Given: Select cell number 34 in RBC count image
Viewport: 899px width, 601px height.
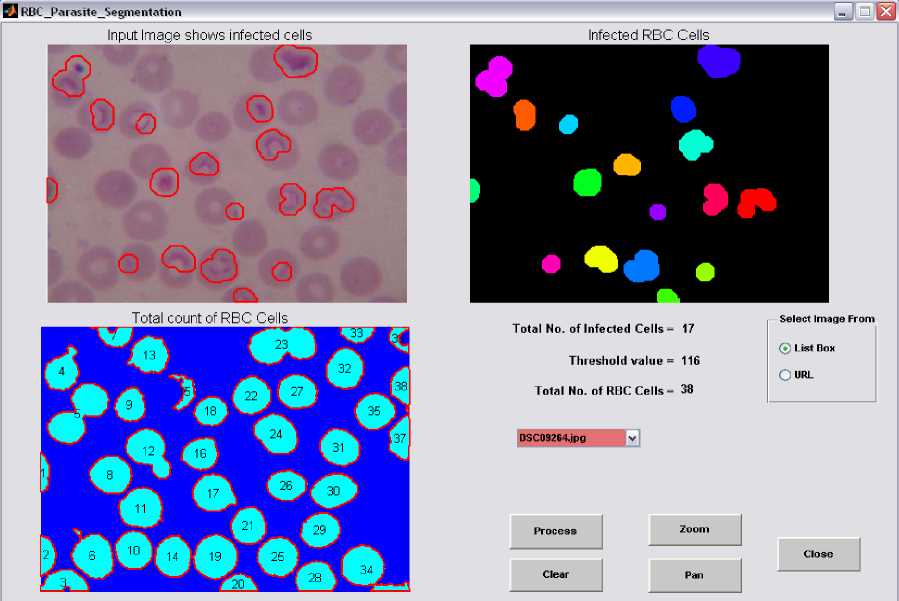Looking at the screenshot, I should [366, 568].
